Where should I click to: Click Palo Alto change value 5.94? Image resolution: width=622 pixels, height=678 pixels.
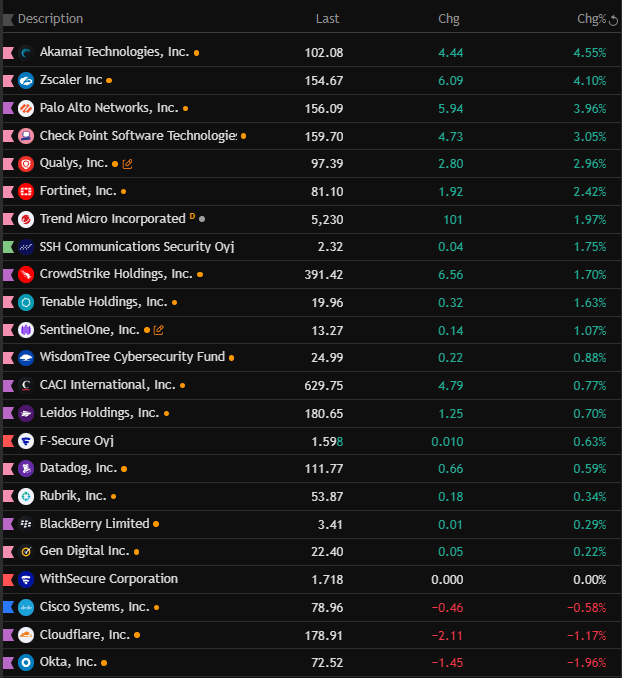[450, 108]
